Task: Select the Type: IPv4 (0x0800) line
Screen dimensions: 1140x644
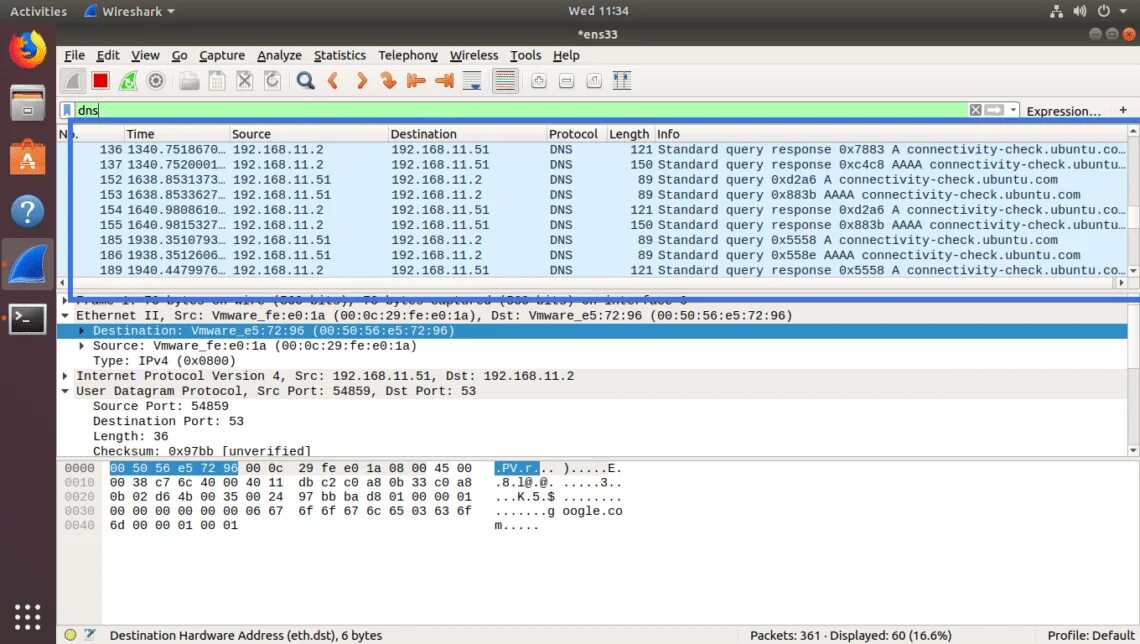Action: click(x=593, y=361)
